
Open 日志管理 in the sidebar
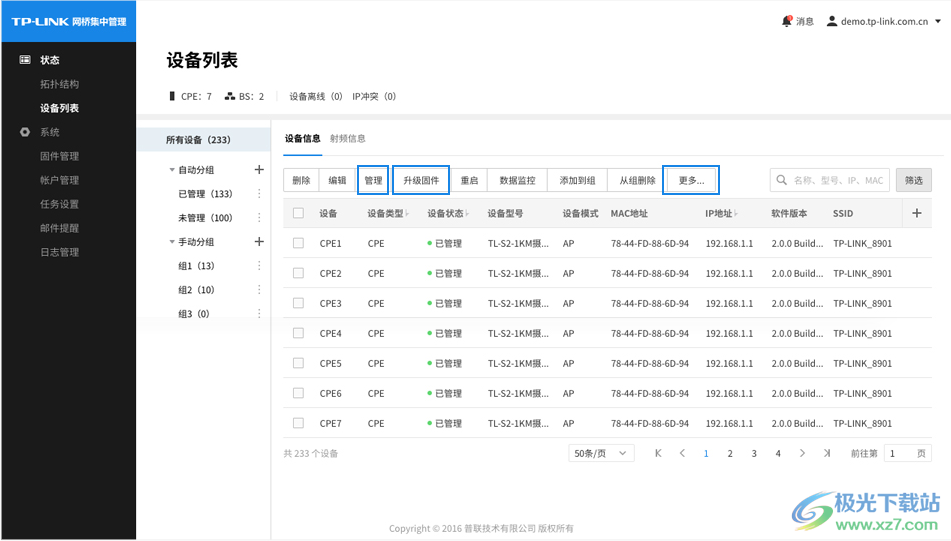coord(59,252)
